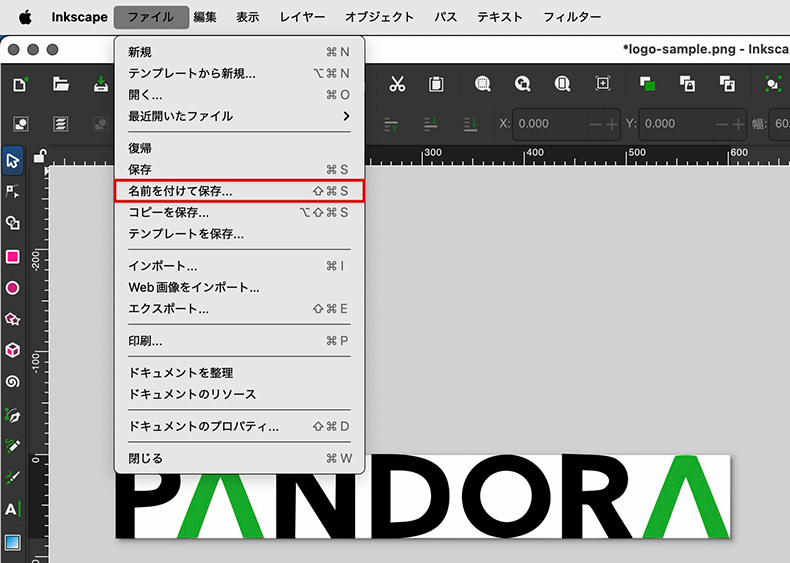
Task: Click the unlink clone icon with open padlock
Action: point(727,84)
